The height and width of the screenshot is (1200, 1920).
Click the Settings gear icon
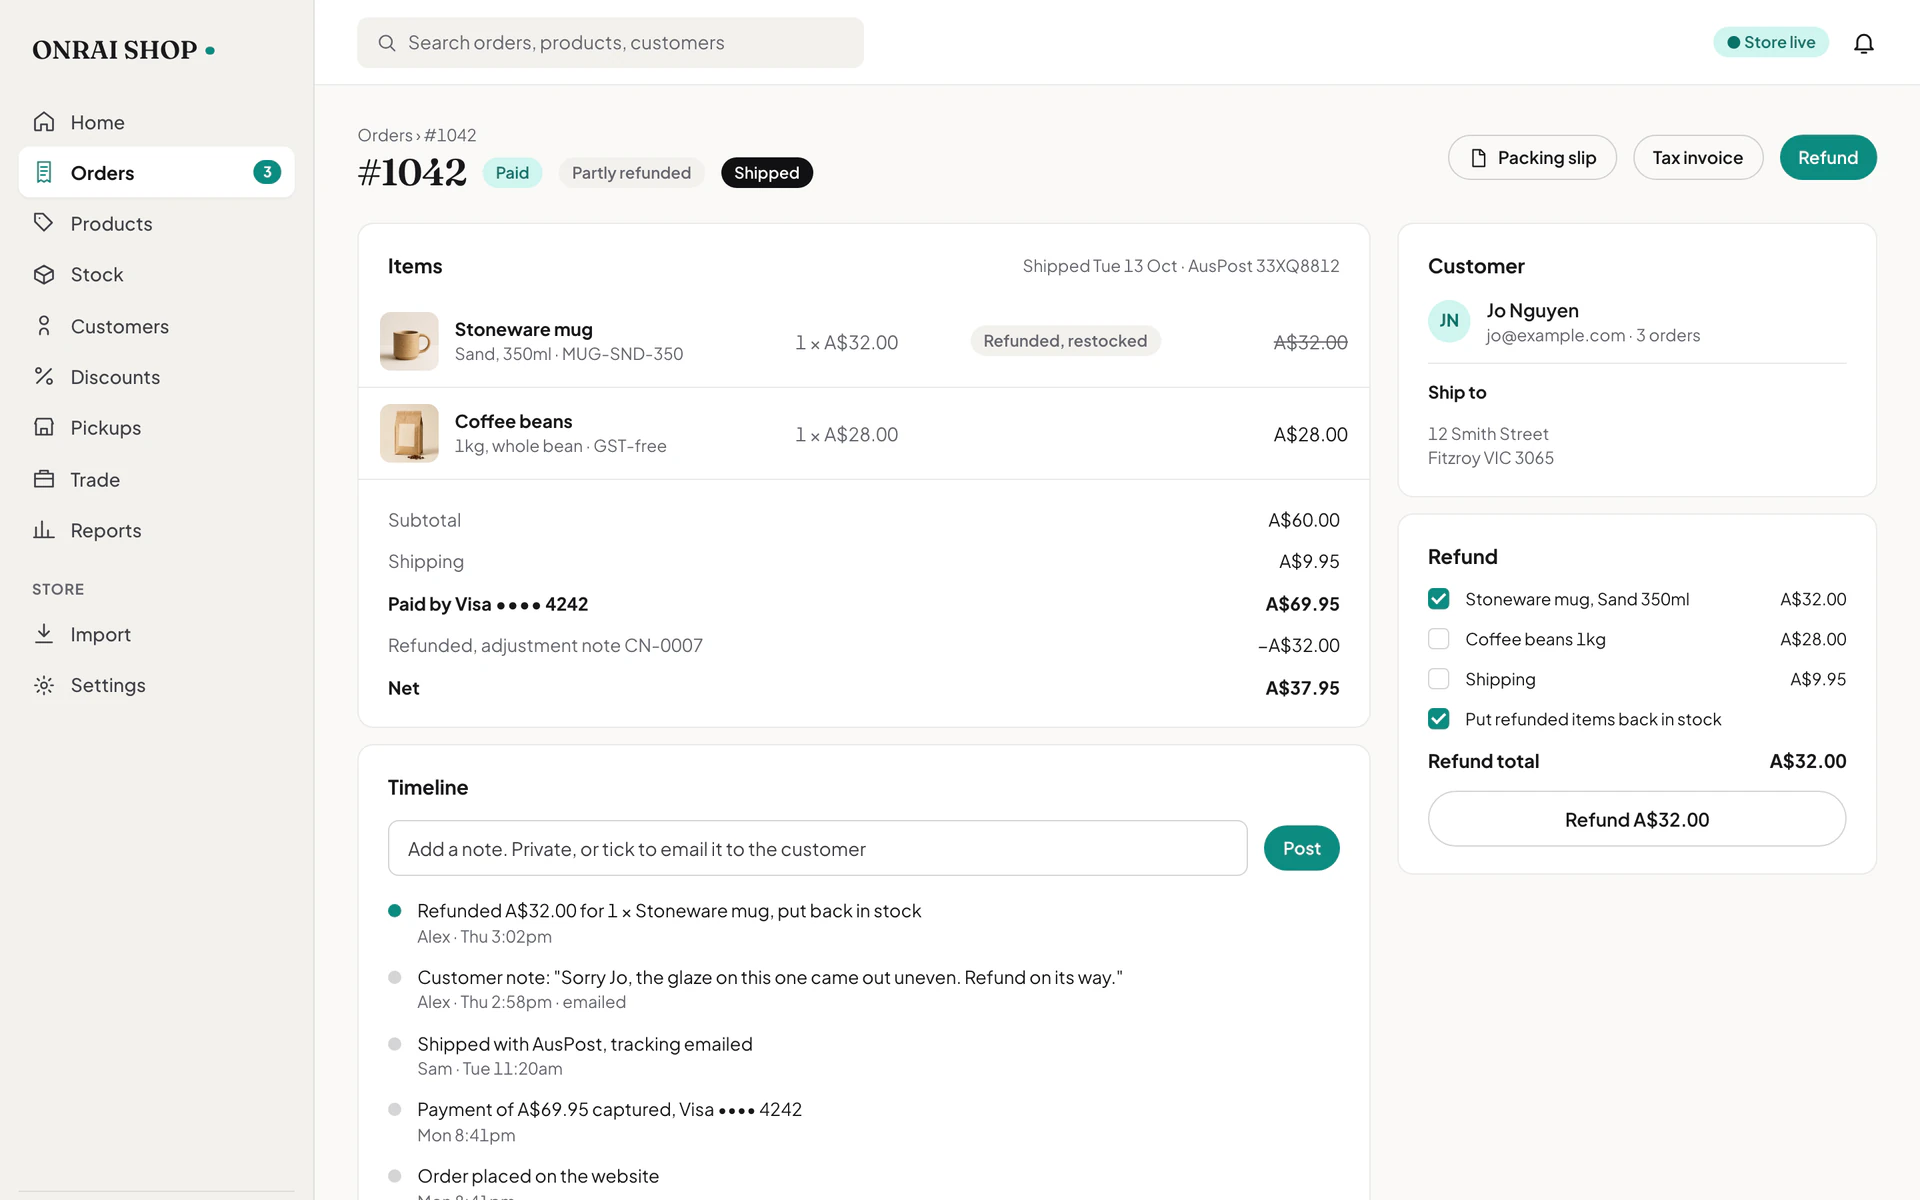coord(44,685)
